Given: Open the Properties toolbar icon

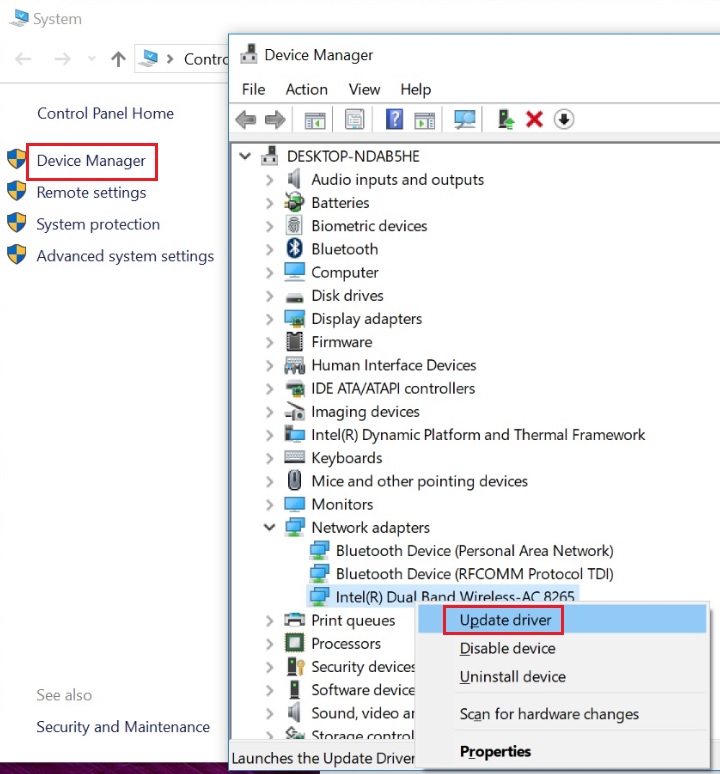Looking at the screenshot, I should [x=354, y=119].
